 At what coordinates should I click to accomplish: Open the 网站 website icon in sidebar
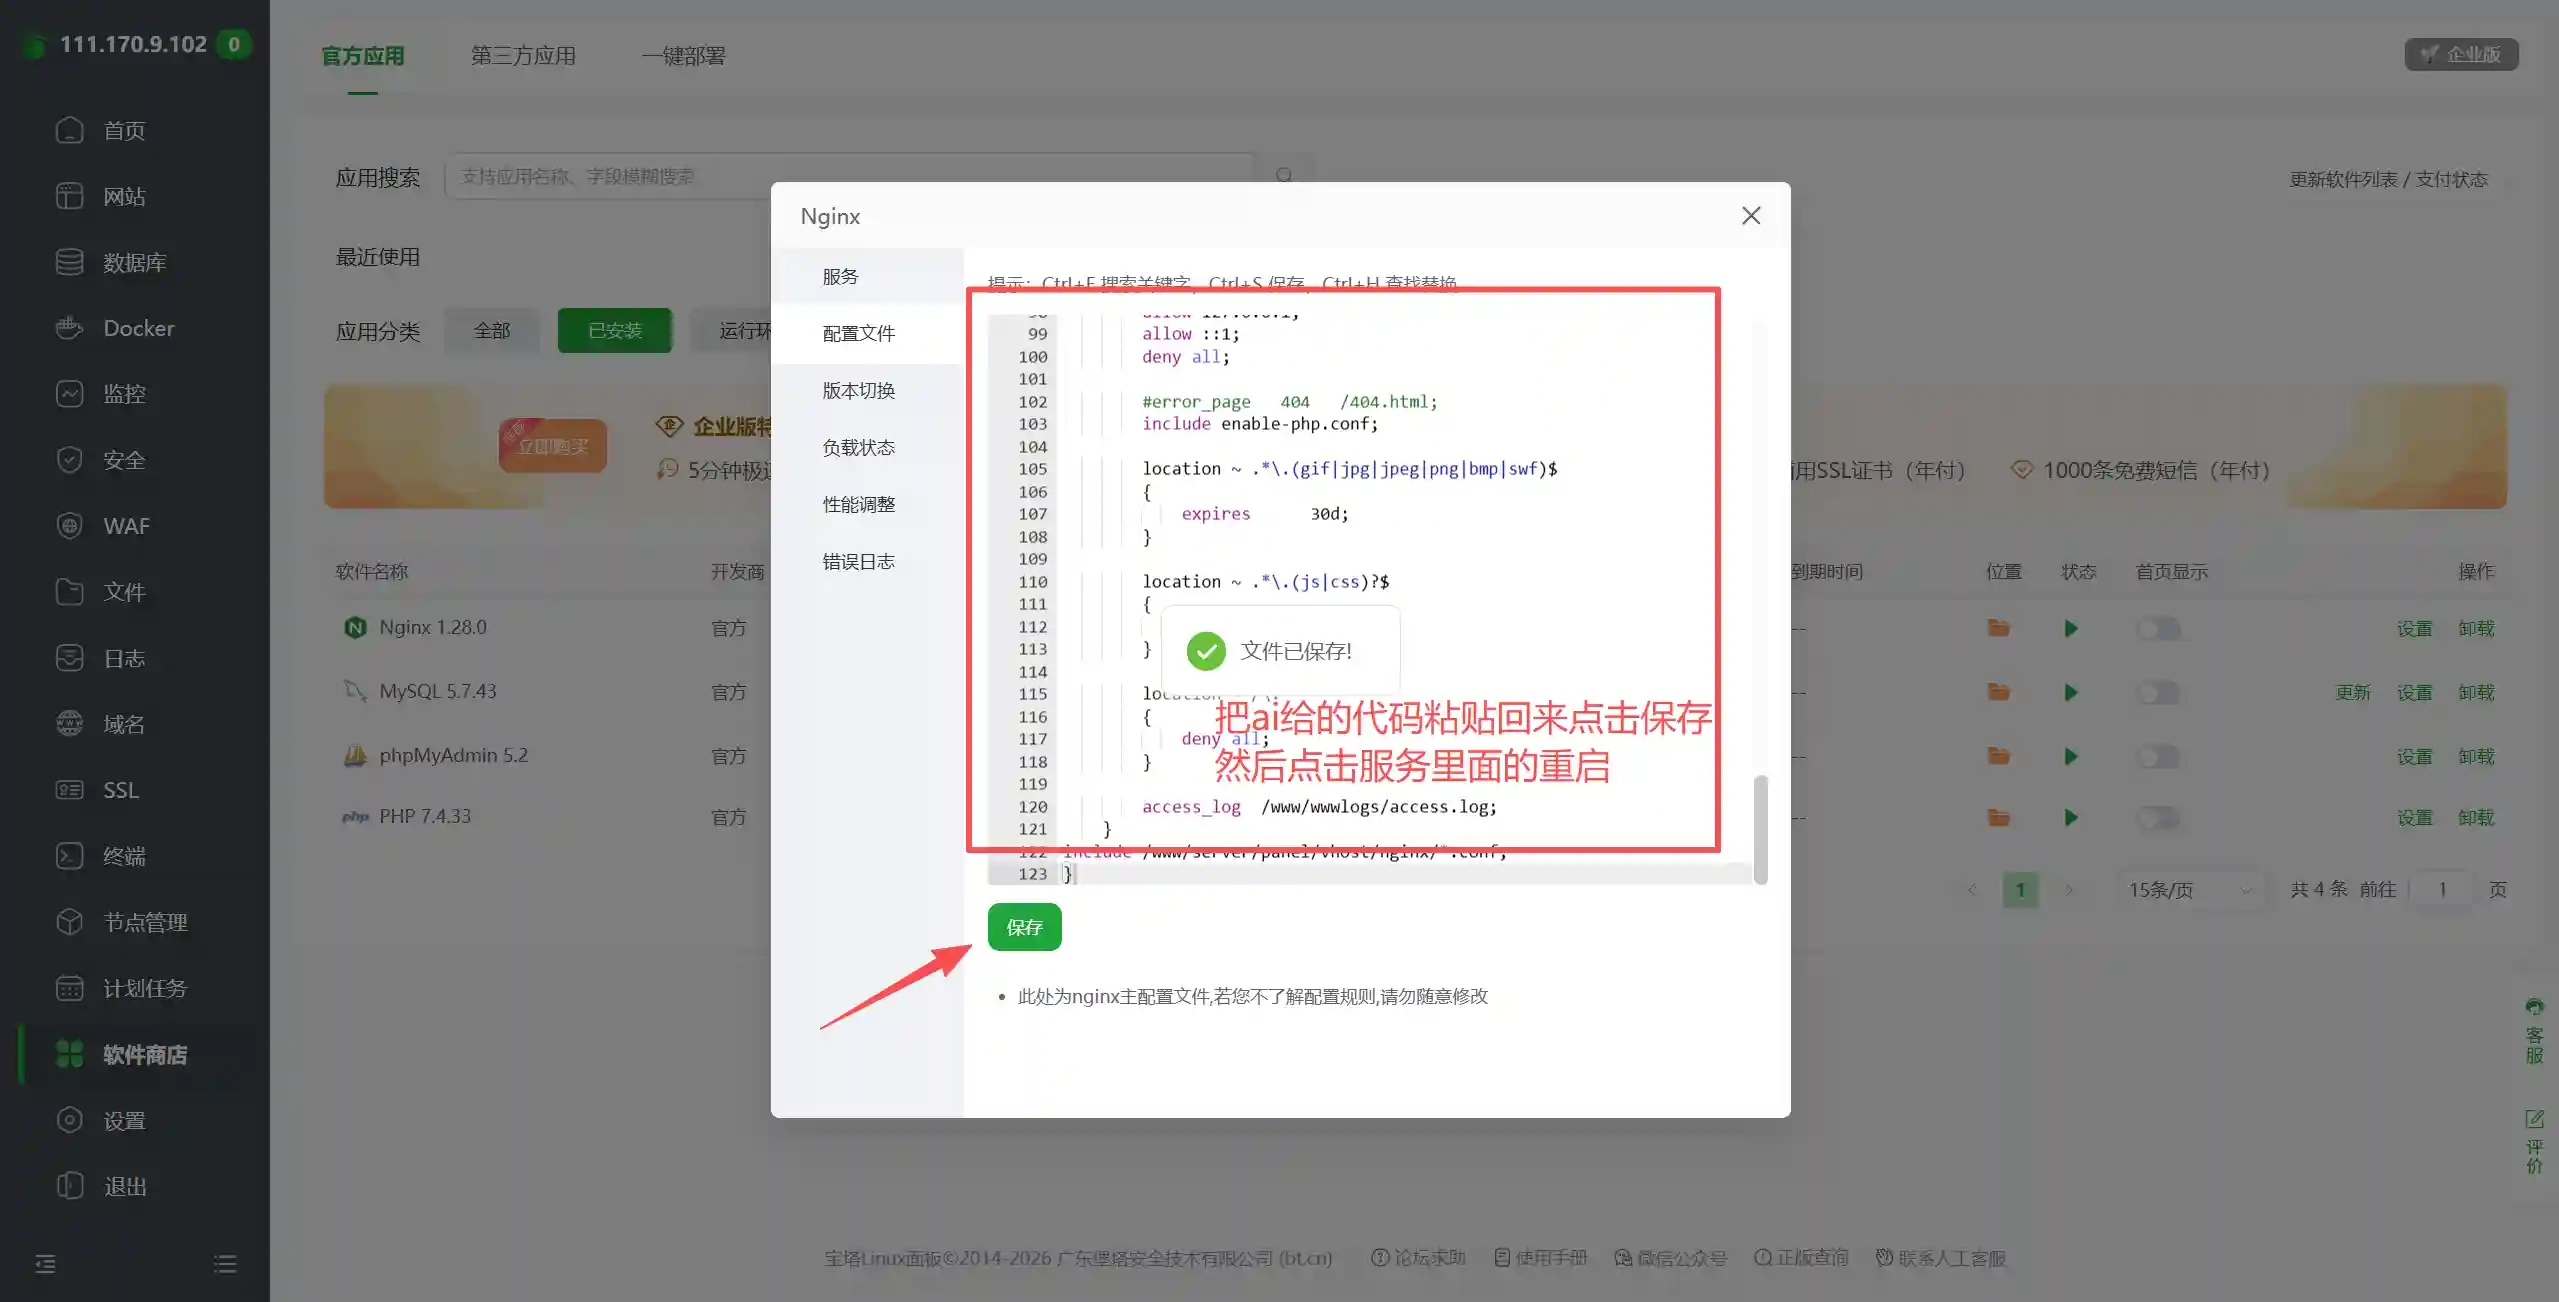click(69, 196)
